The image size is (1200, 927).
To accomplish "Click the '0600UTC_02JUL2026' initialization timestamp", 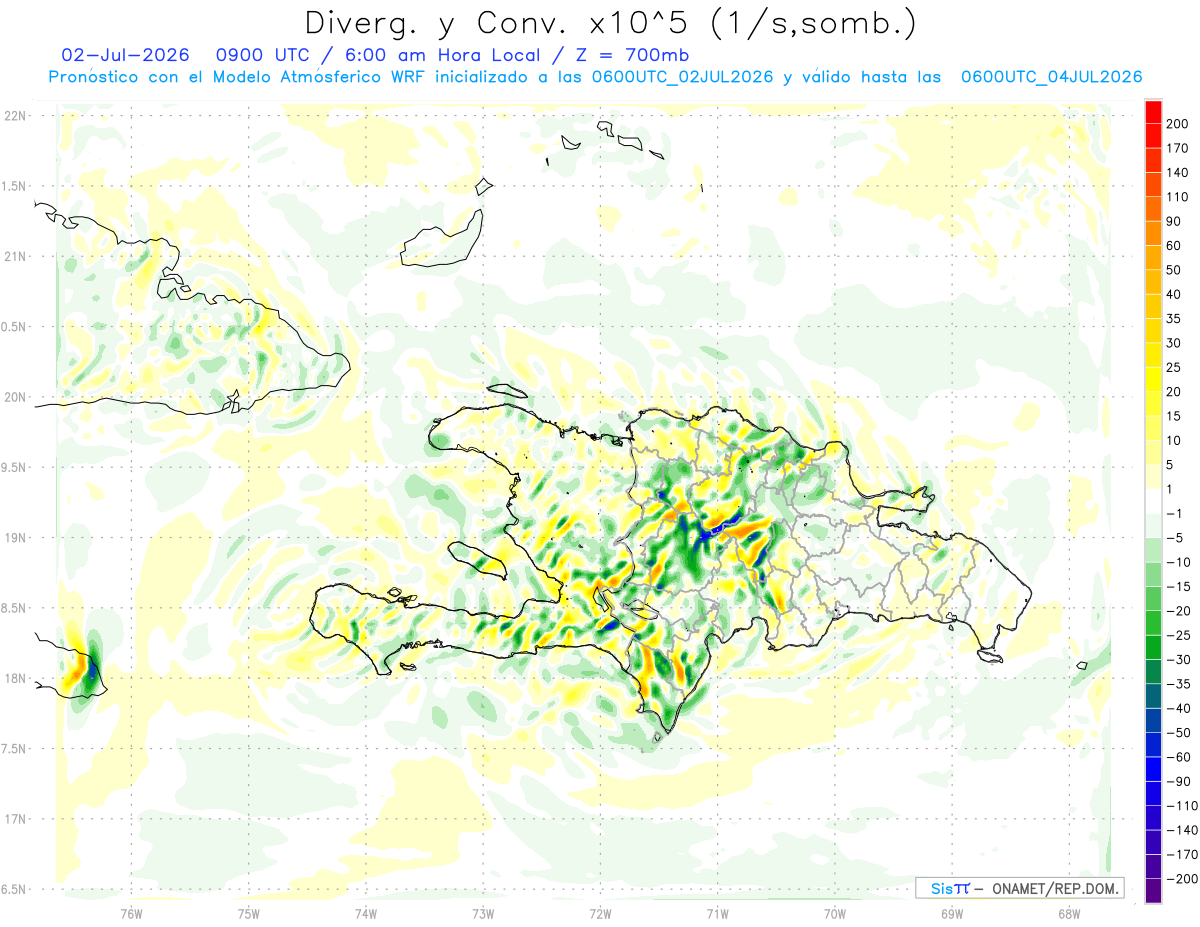I will pos(682,77).
